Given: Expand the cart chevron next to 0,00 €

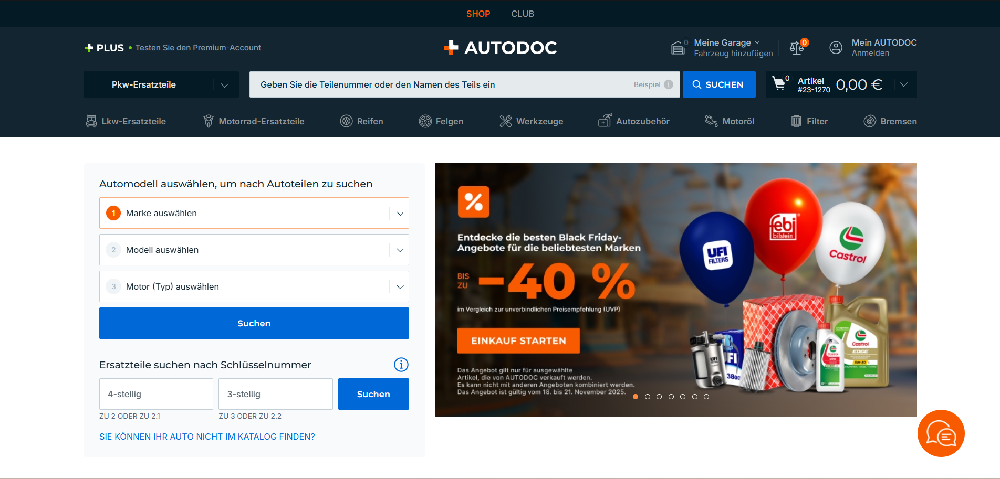Looking at the screenshot, I should point(904,84).
